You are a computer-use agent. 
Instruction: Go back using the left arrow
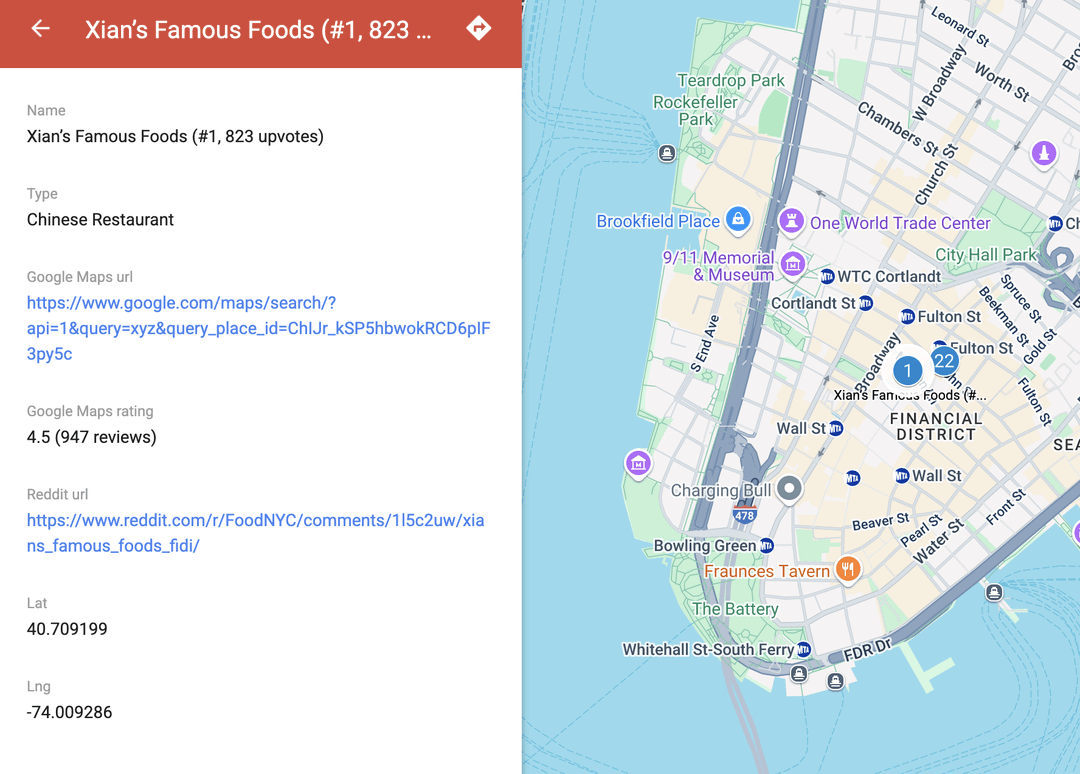tap(41, 28)
